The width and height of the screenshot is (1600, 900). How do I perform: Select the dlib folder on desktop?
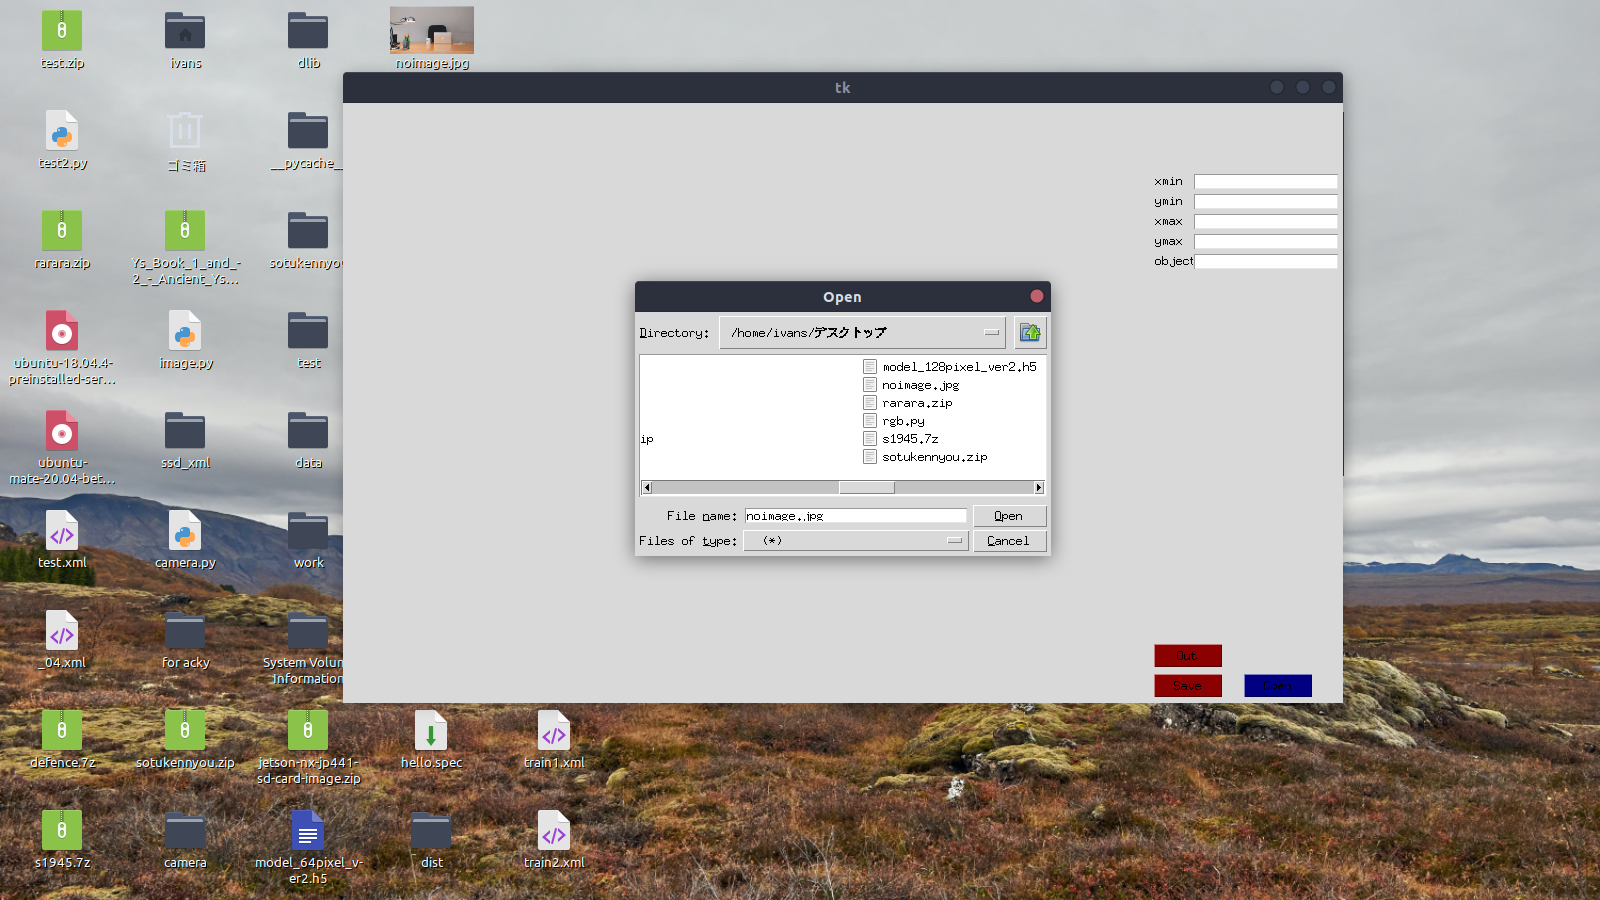tap(308, 31)
